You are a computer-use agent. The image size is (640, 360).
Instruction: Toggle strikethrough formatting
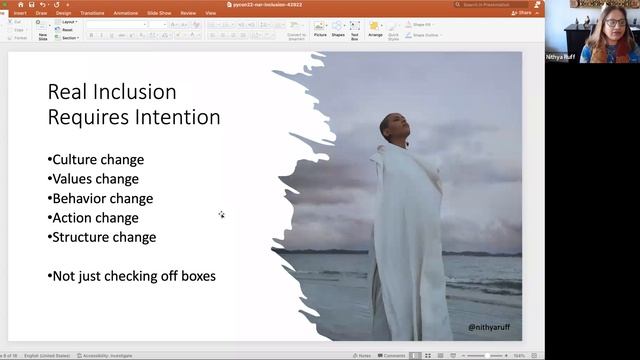(122, 36)
